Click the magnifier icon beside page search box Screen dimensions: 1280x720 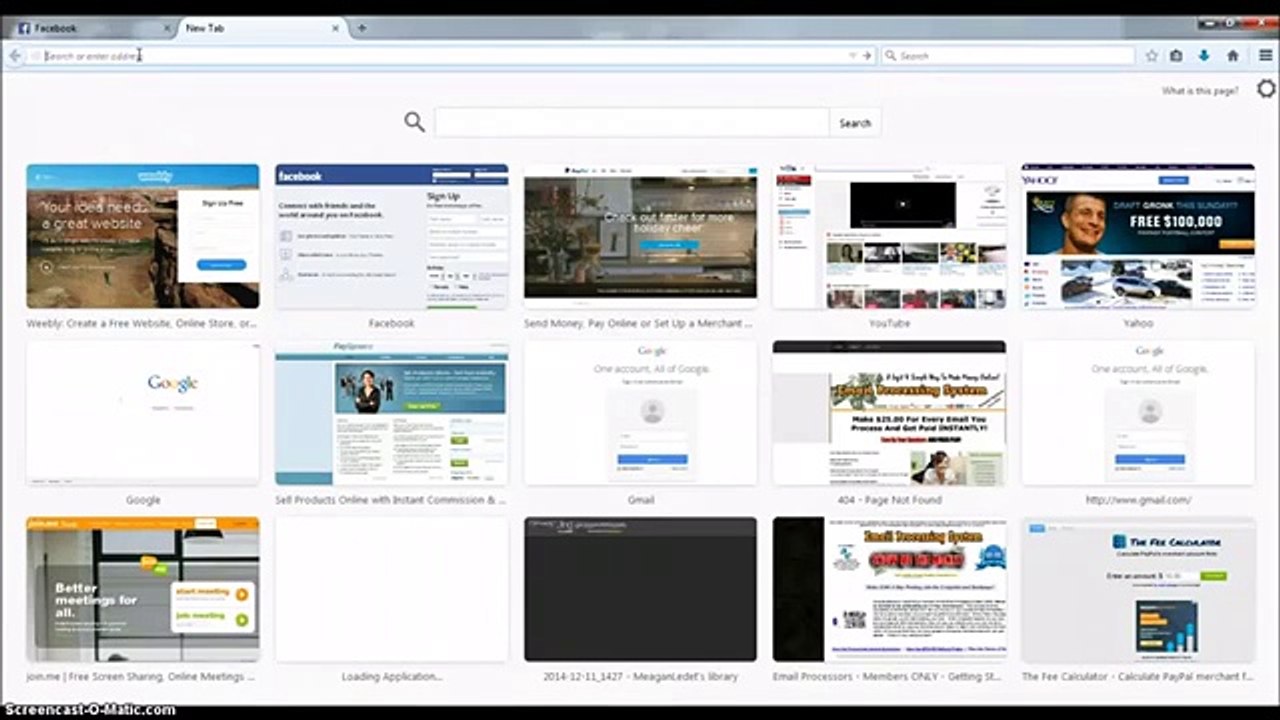414,122
